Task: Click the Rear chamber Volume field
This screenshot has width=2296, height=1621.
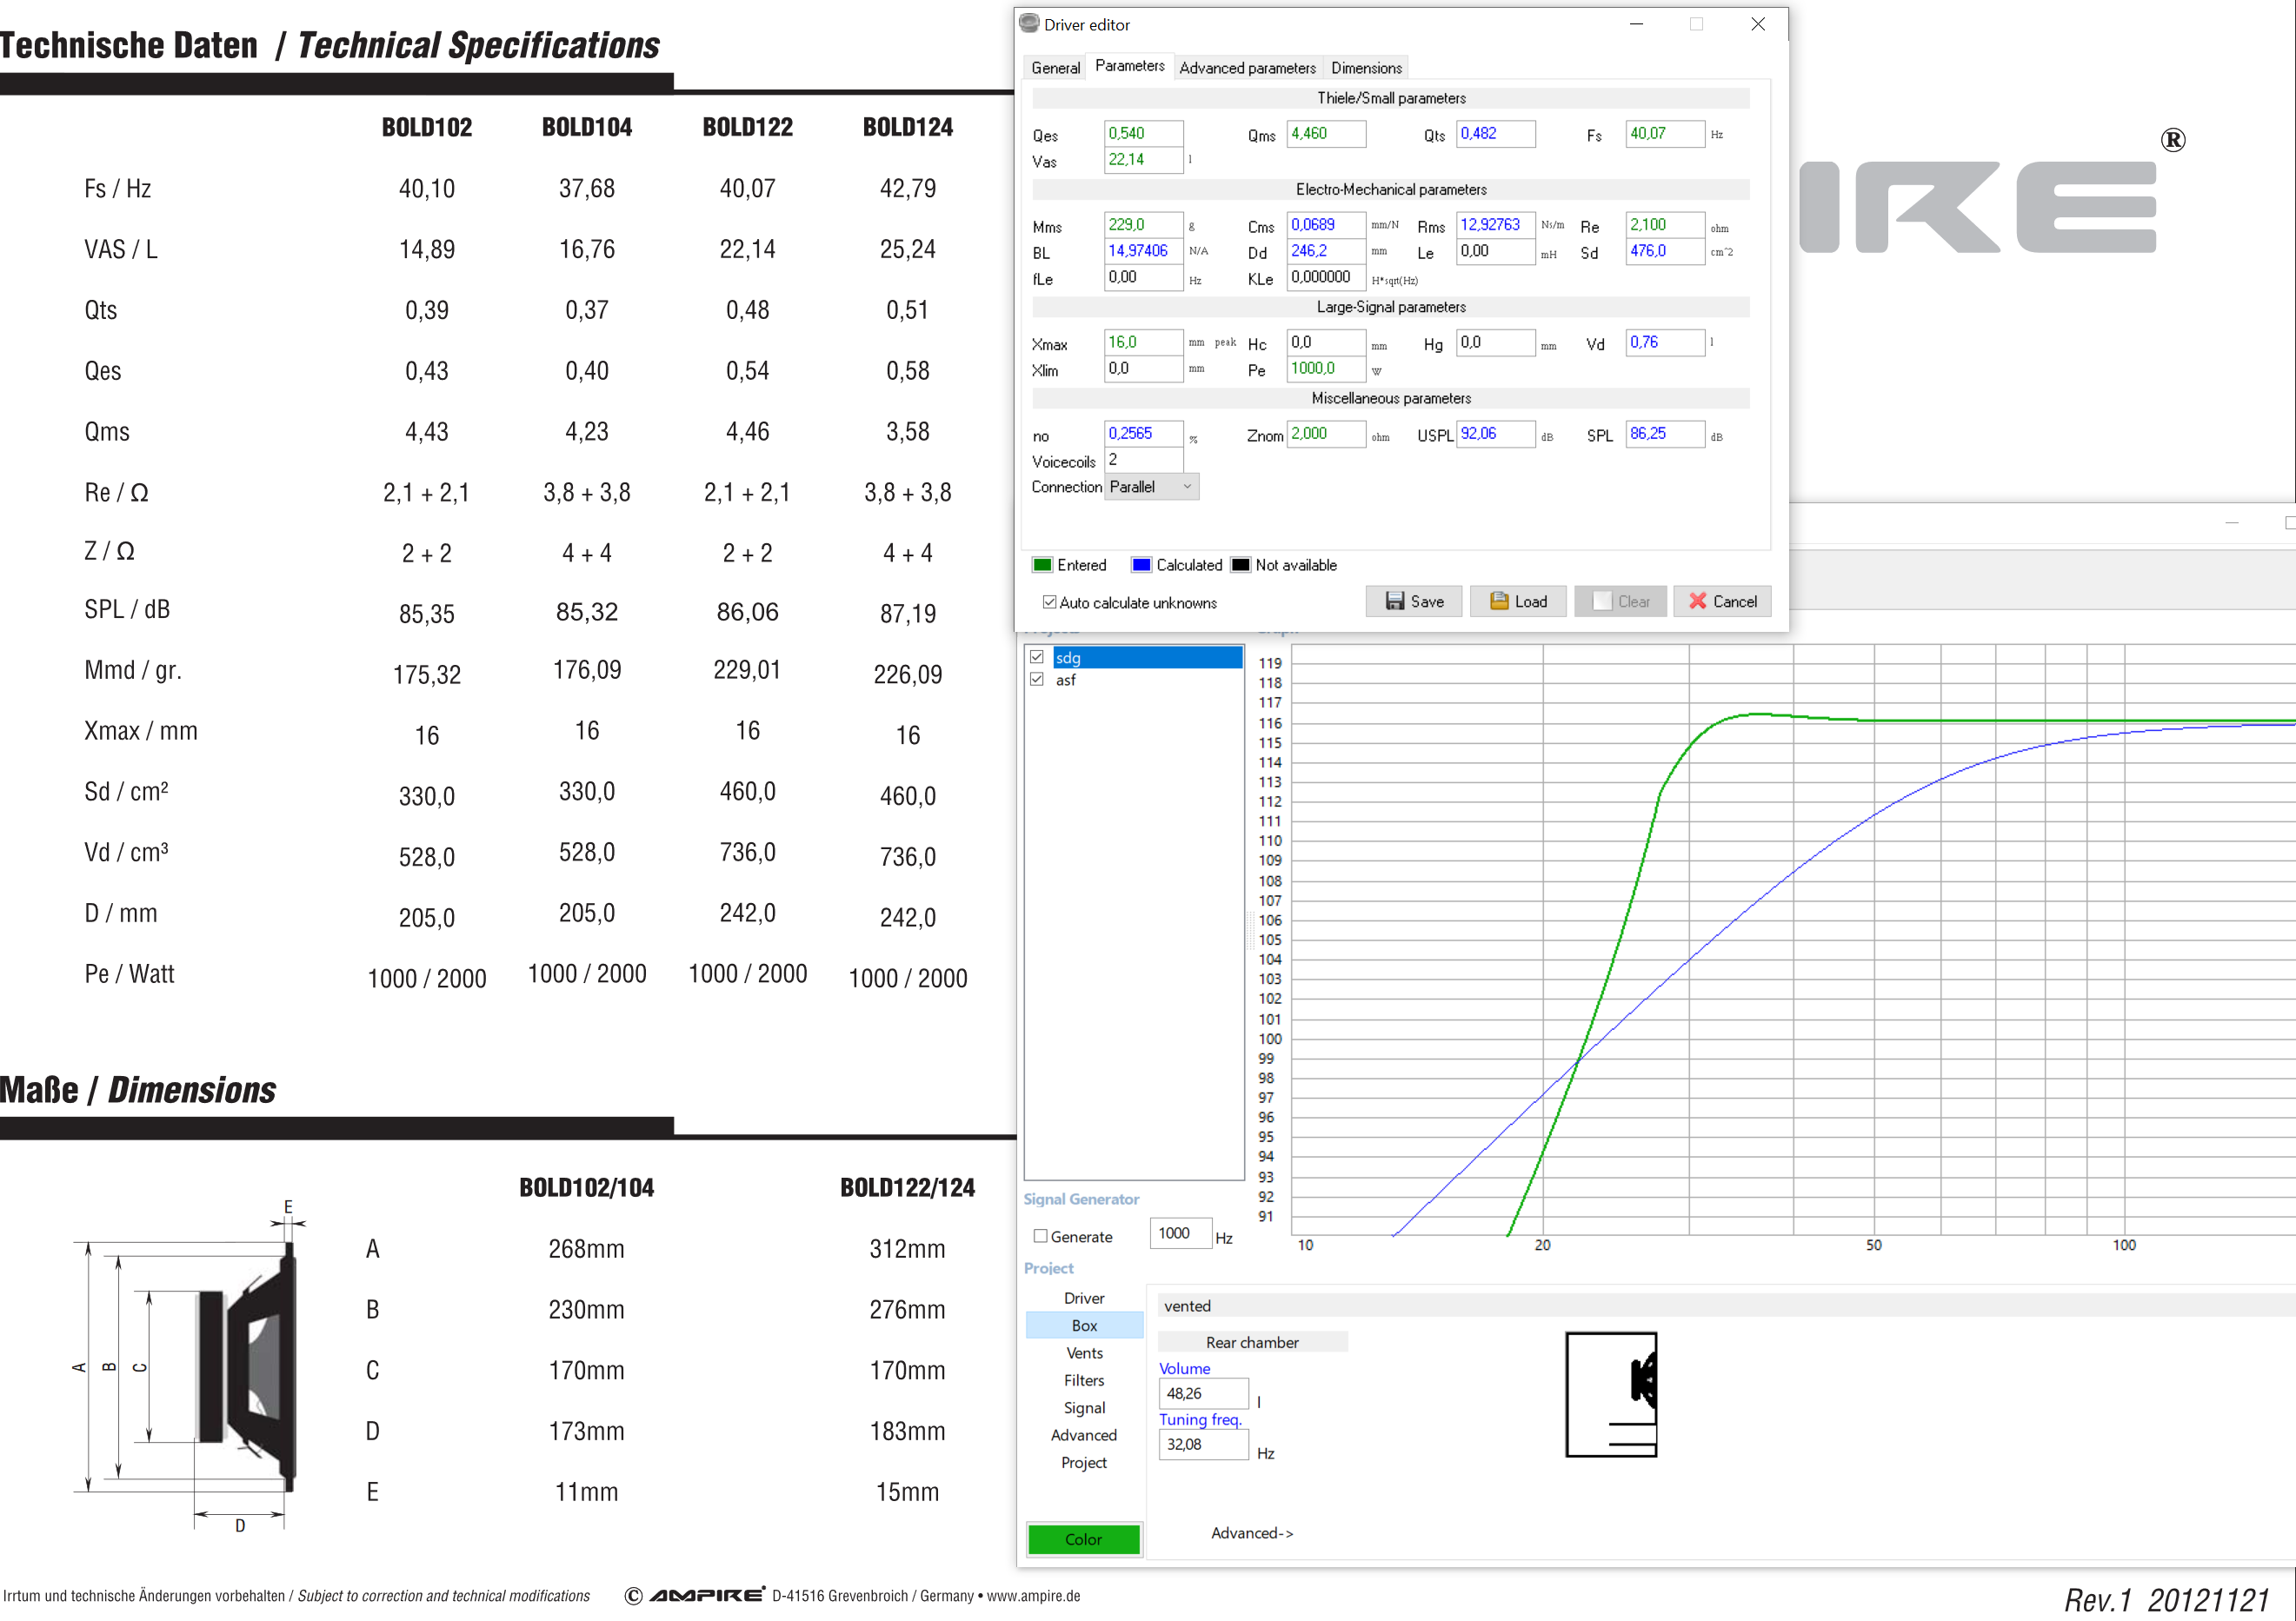Action: (x=1203, y=1393)
